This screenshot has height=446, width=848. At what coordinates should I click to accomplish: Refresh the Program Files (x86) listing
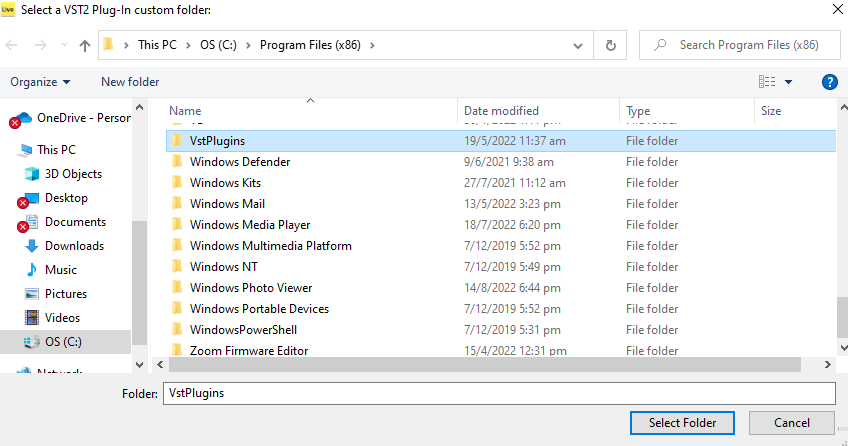(611, 45)
